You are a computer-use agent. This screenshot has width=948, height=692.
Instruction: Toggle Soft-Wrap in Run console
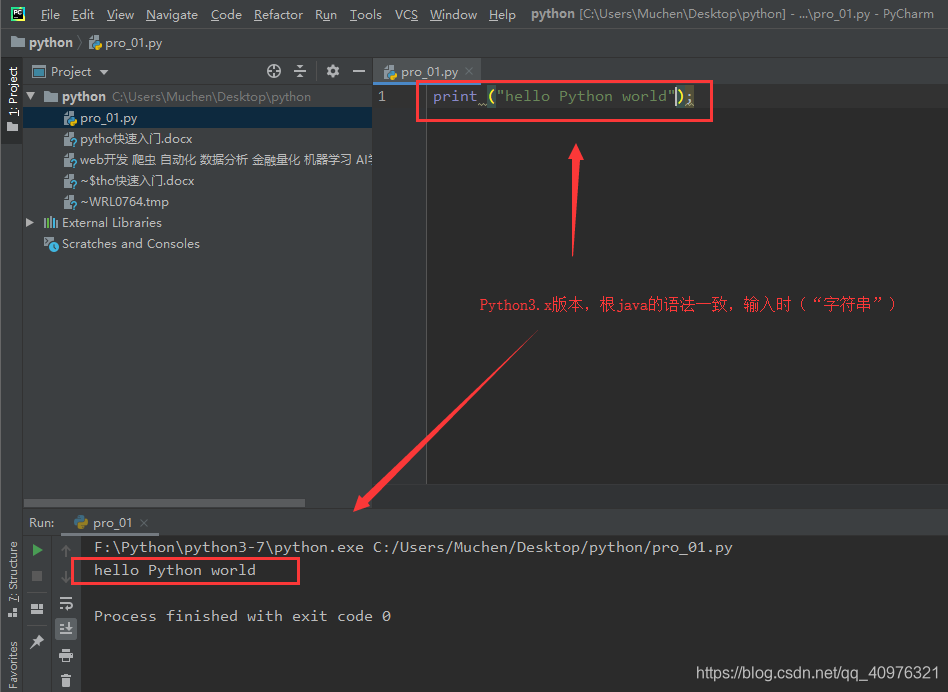(66, 603)
